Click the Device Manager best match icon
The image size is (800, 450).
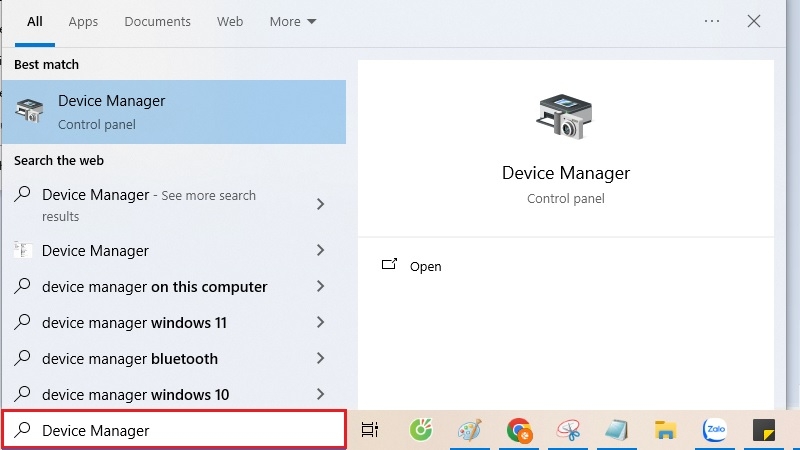[29, 111]
